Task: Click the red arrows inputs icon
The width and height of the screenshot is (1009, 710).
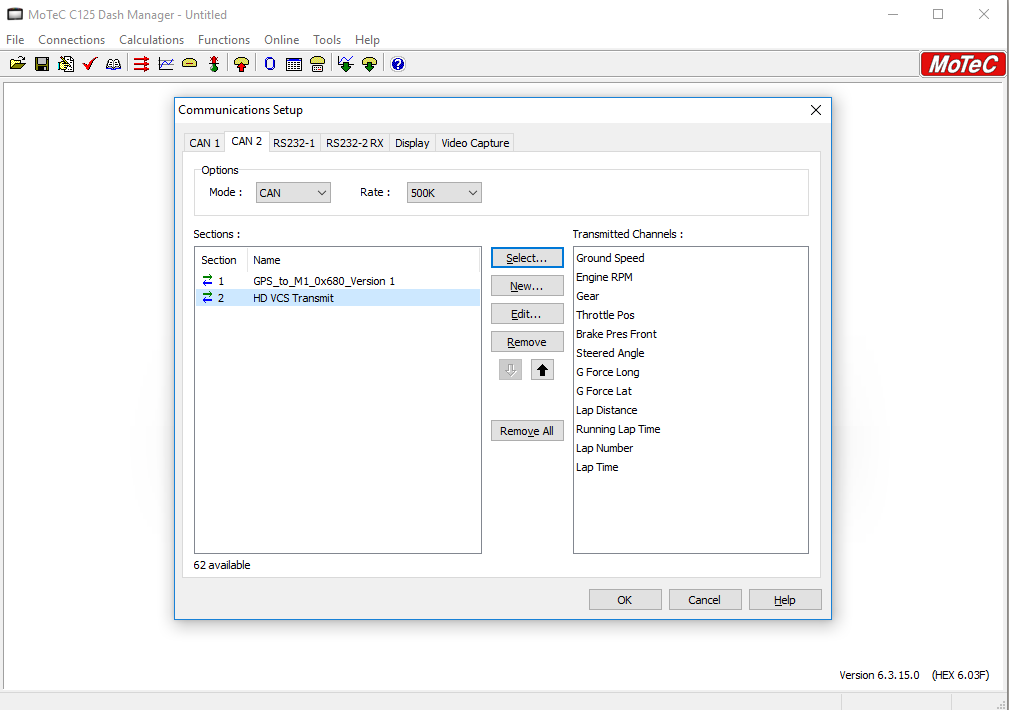Action: 142,64
